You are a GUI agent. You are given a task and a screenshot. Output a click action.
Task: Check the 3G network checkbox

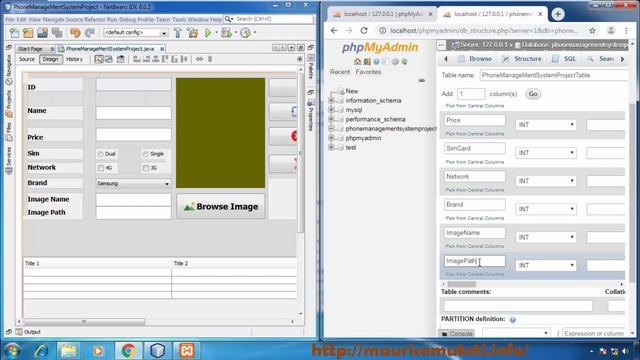point(146,168)
